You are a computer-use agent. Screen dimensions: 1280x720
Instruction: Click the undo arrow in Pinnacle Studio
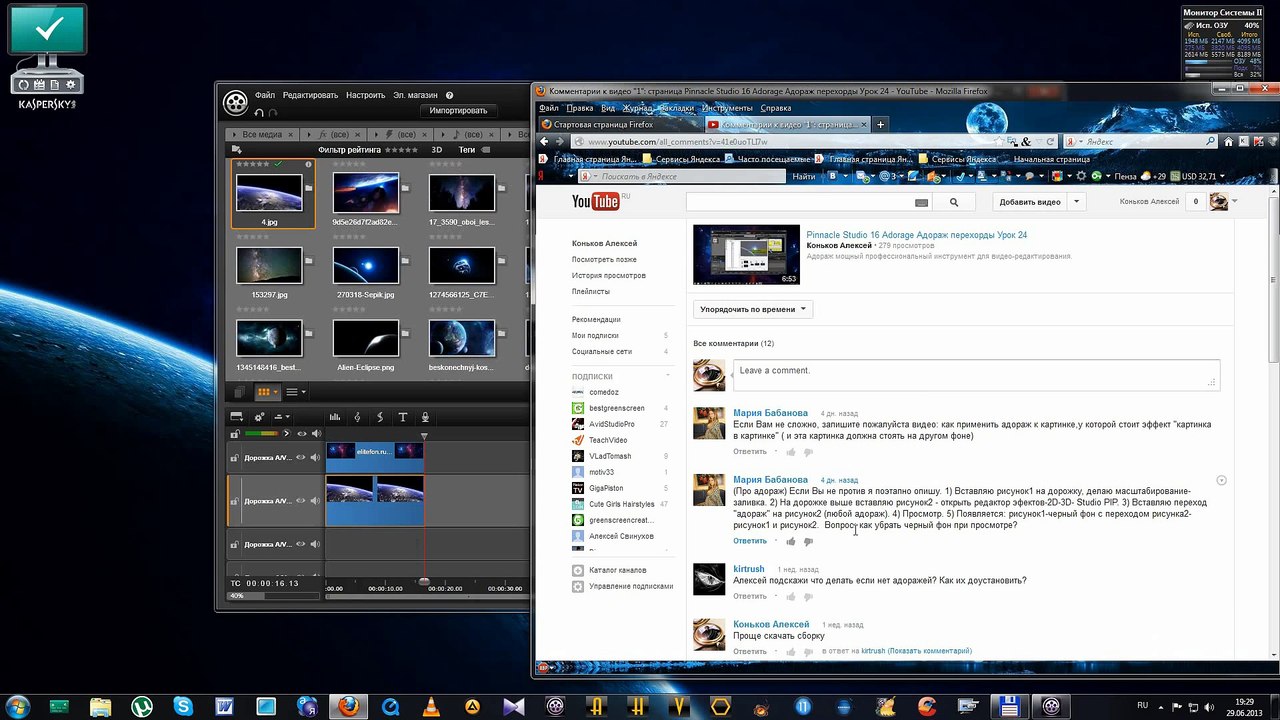point(259,113)
